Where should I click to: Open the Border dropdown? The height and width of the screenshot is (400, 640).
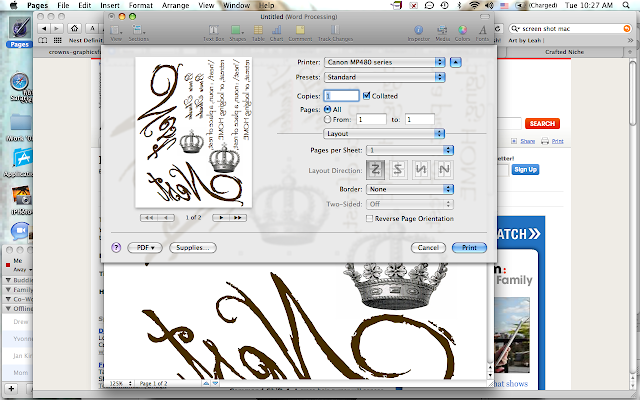coord(410,189)
